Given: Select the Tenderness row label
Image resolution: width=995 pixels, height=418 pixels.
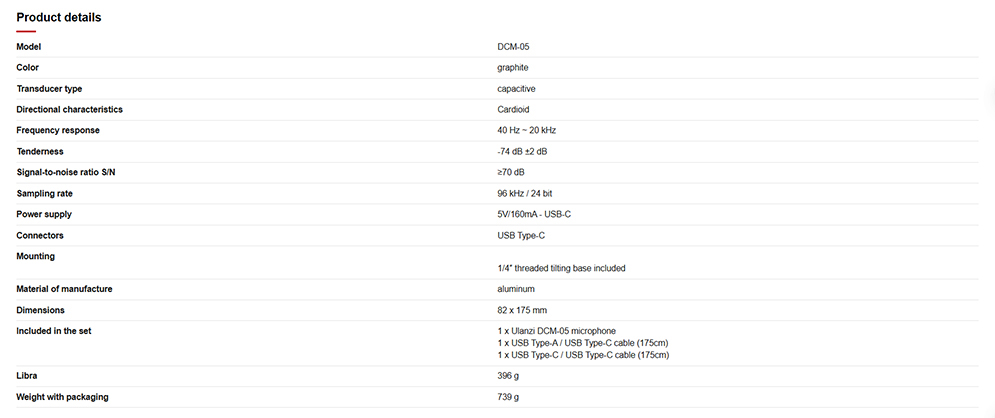Looking at the screenshot, I should click(x=42, y=151).
